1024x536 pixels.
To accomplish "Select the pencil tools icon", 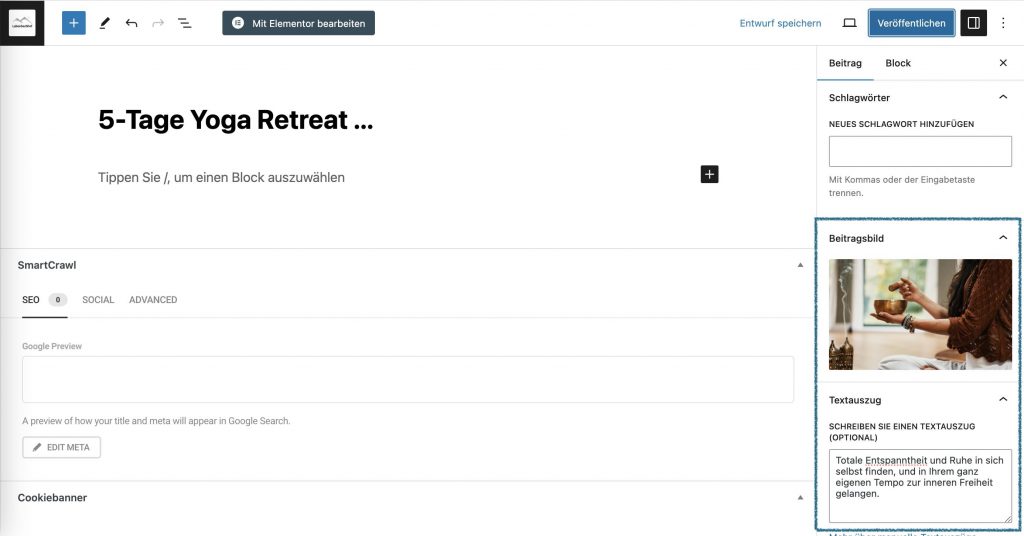I will (104, 23).
